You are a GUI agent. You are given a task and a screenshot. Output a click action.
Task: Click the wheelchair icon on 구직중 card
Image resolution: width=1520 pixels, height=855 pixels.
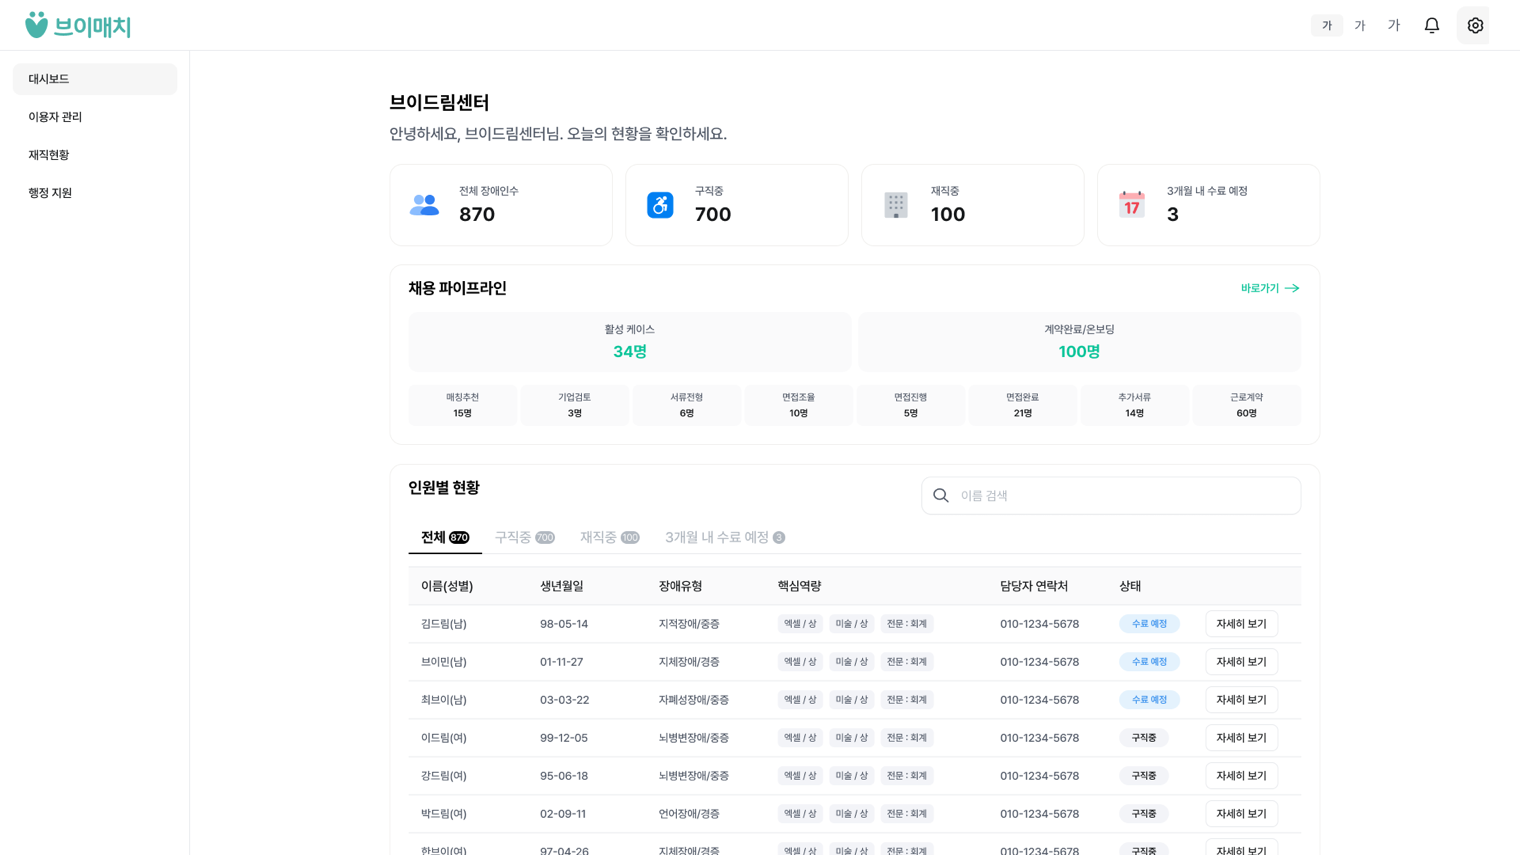coord(660,205)
